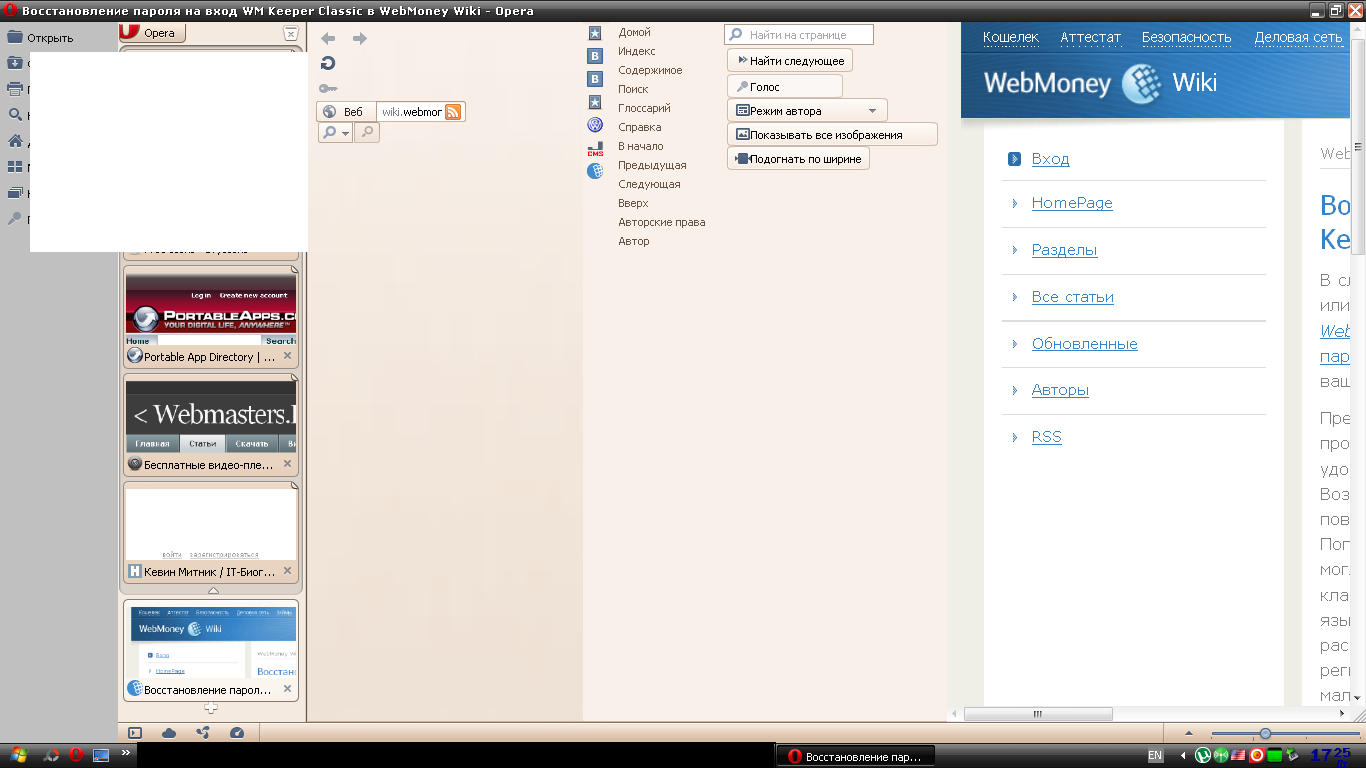Click the "Найти следующее" button
Image resolution: width=1366 pixels, height=768 pixels.
click(790, 61)
